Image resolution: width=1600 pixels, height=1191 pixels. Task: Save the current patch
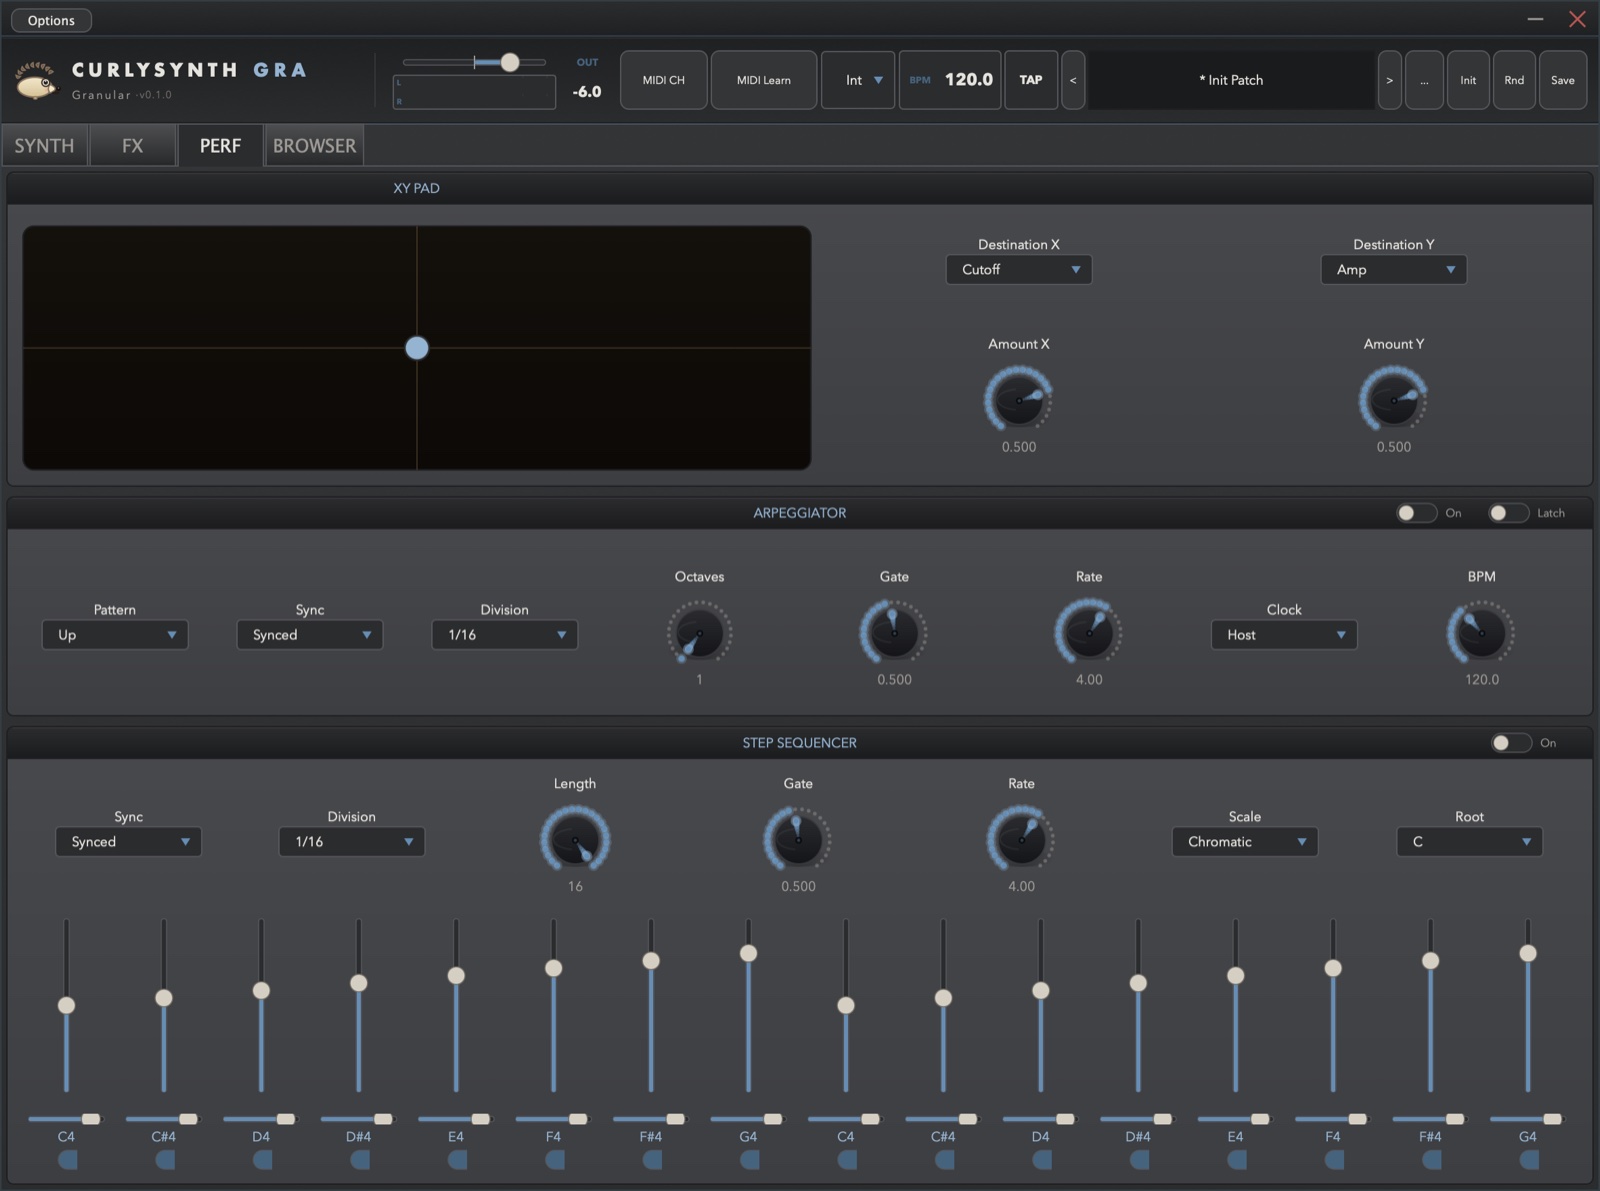(1563, 80)
